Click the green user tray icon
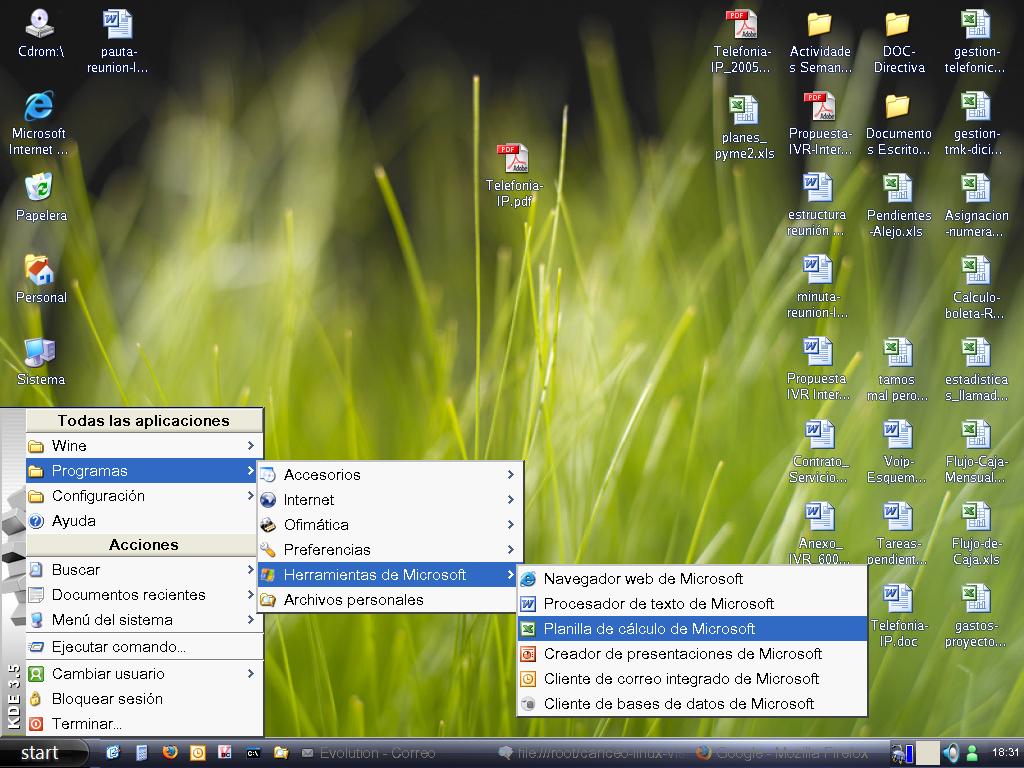The height and width of the screenshot is (768, 1024). click(972, 753)
